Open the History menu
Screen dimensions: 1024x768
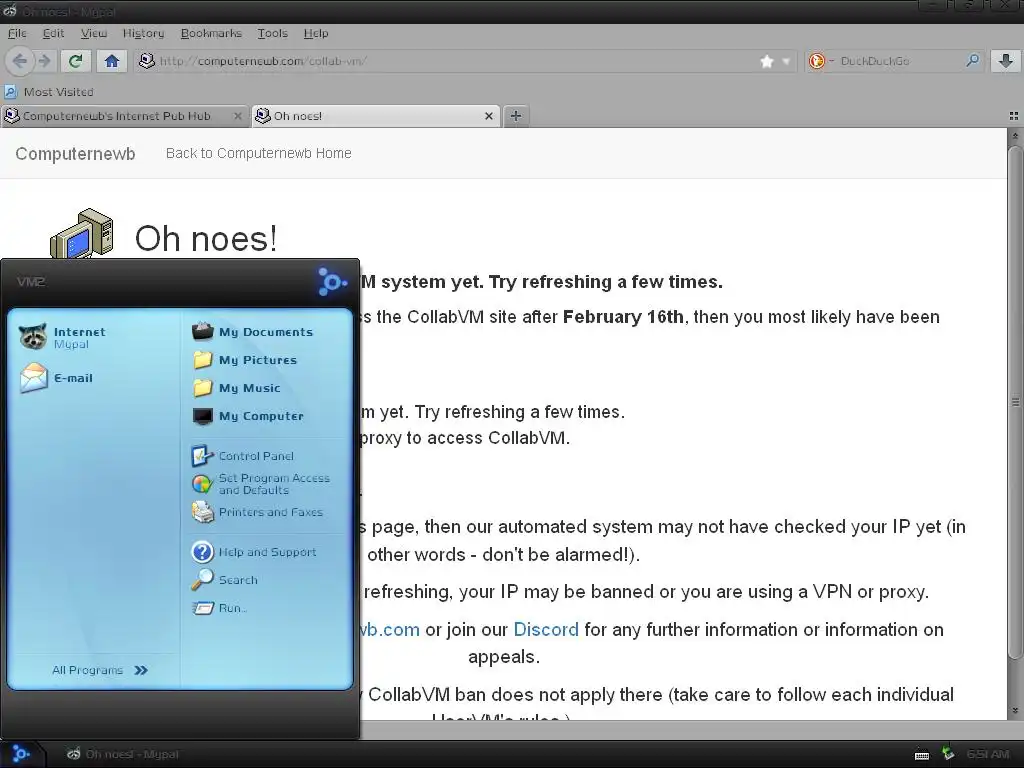tap(143, 33)
